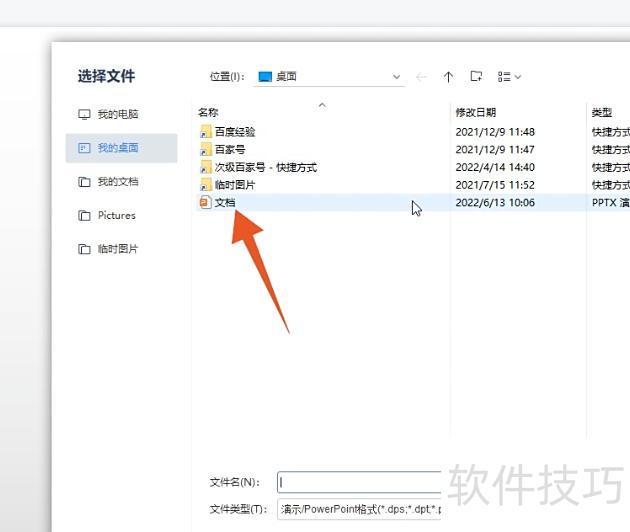Click the folder icon beside sidebar 临时图片
The height and width of the screenshot is (532, 630).
pyautogui.click(x=84, y=249)
